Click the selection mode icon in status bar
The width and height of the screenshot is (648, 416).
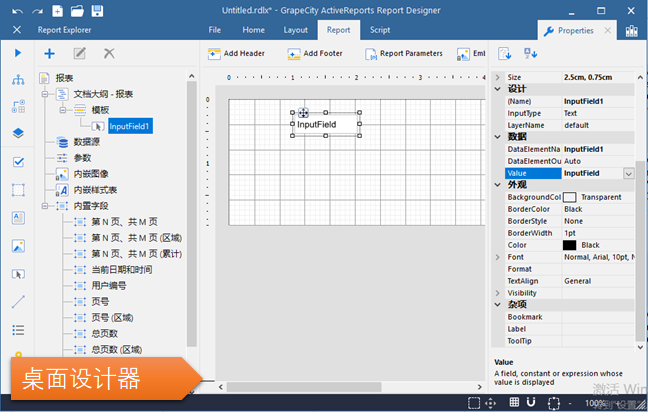474,403
